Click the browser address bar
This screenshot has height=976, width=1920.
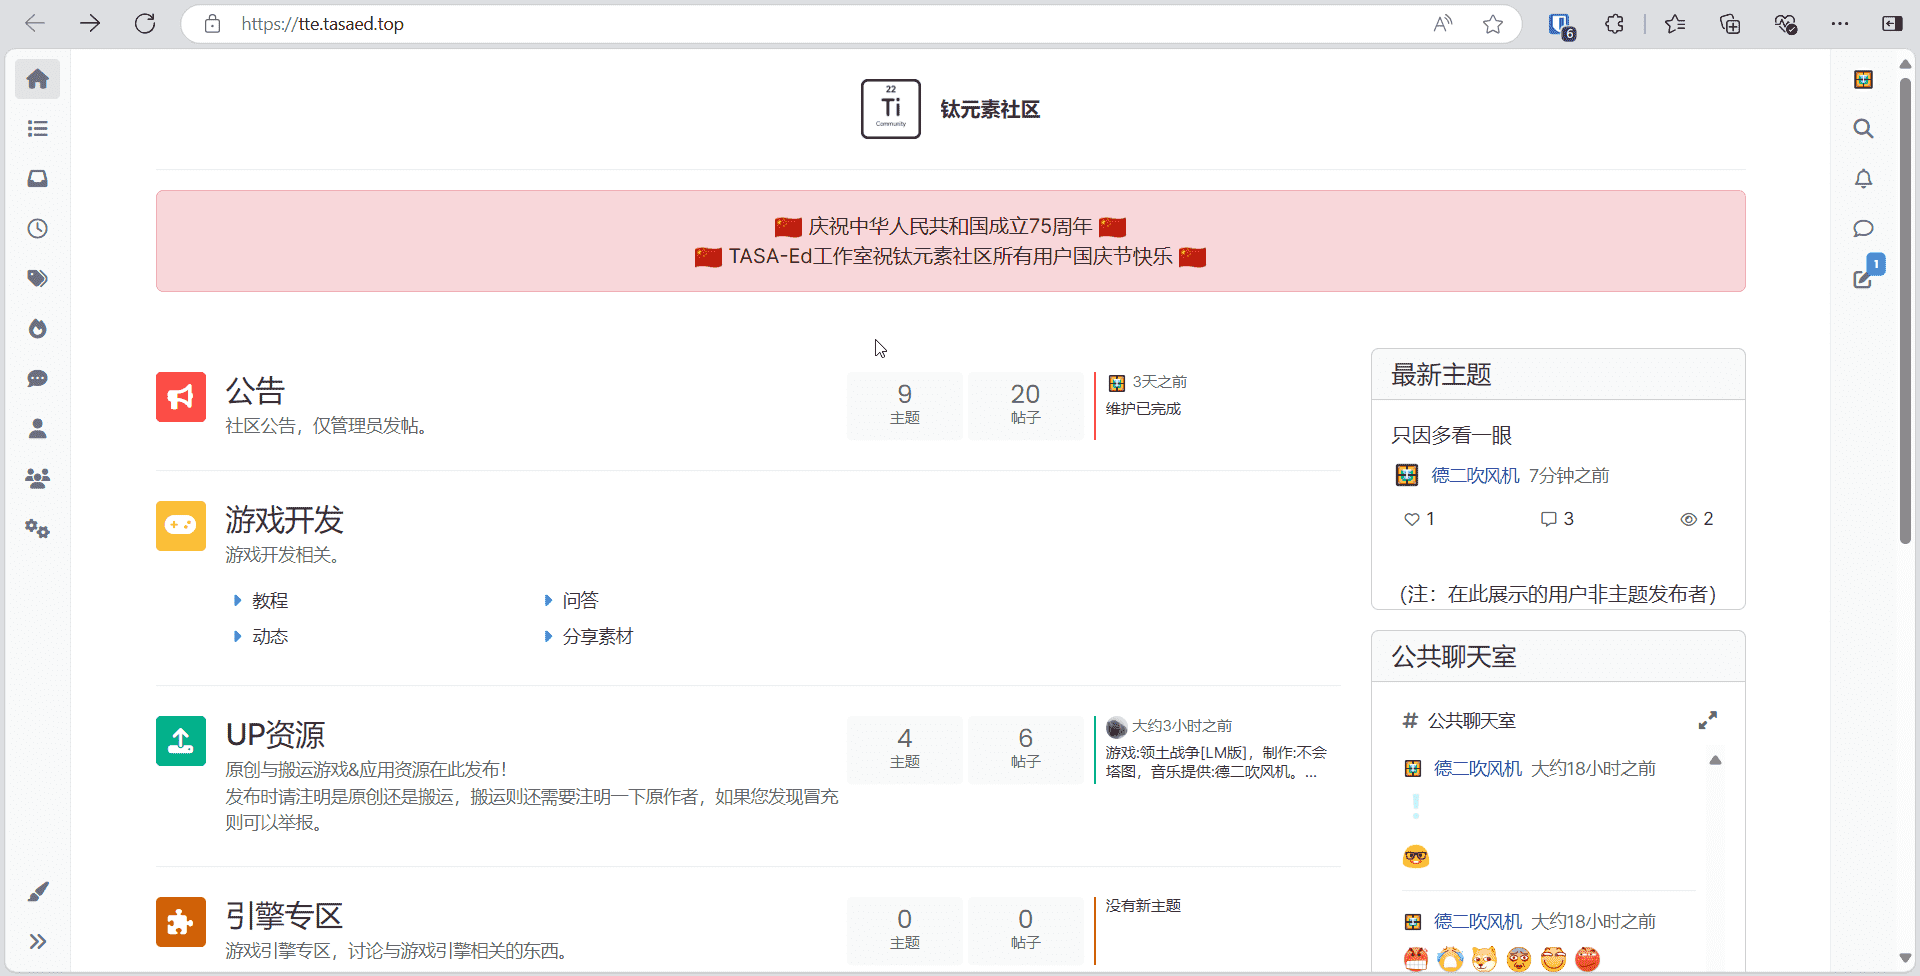tap(800, 24)
